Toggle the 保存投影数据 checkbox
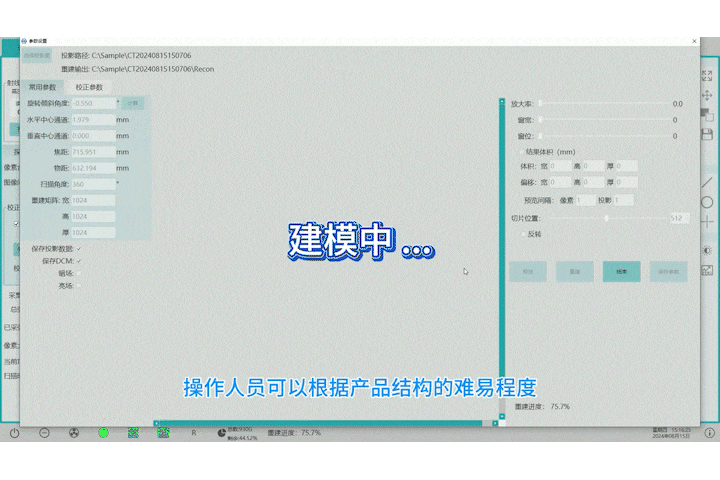Image resolution: width=720 pixels, height=480 pixels. point(79,248)
